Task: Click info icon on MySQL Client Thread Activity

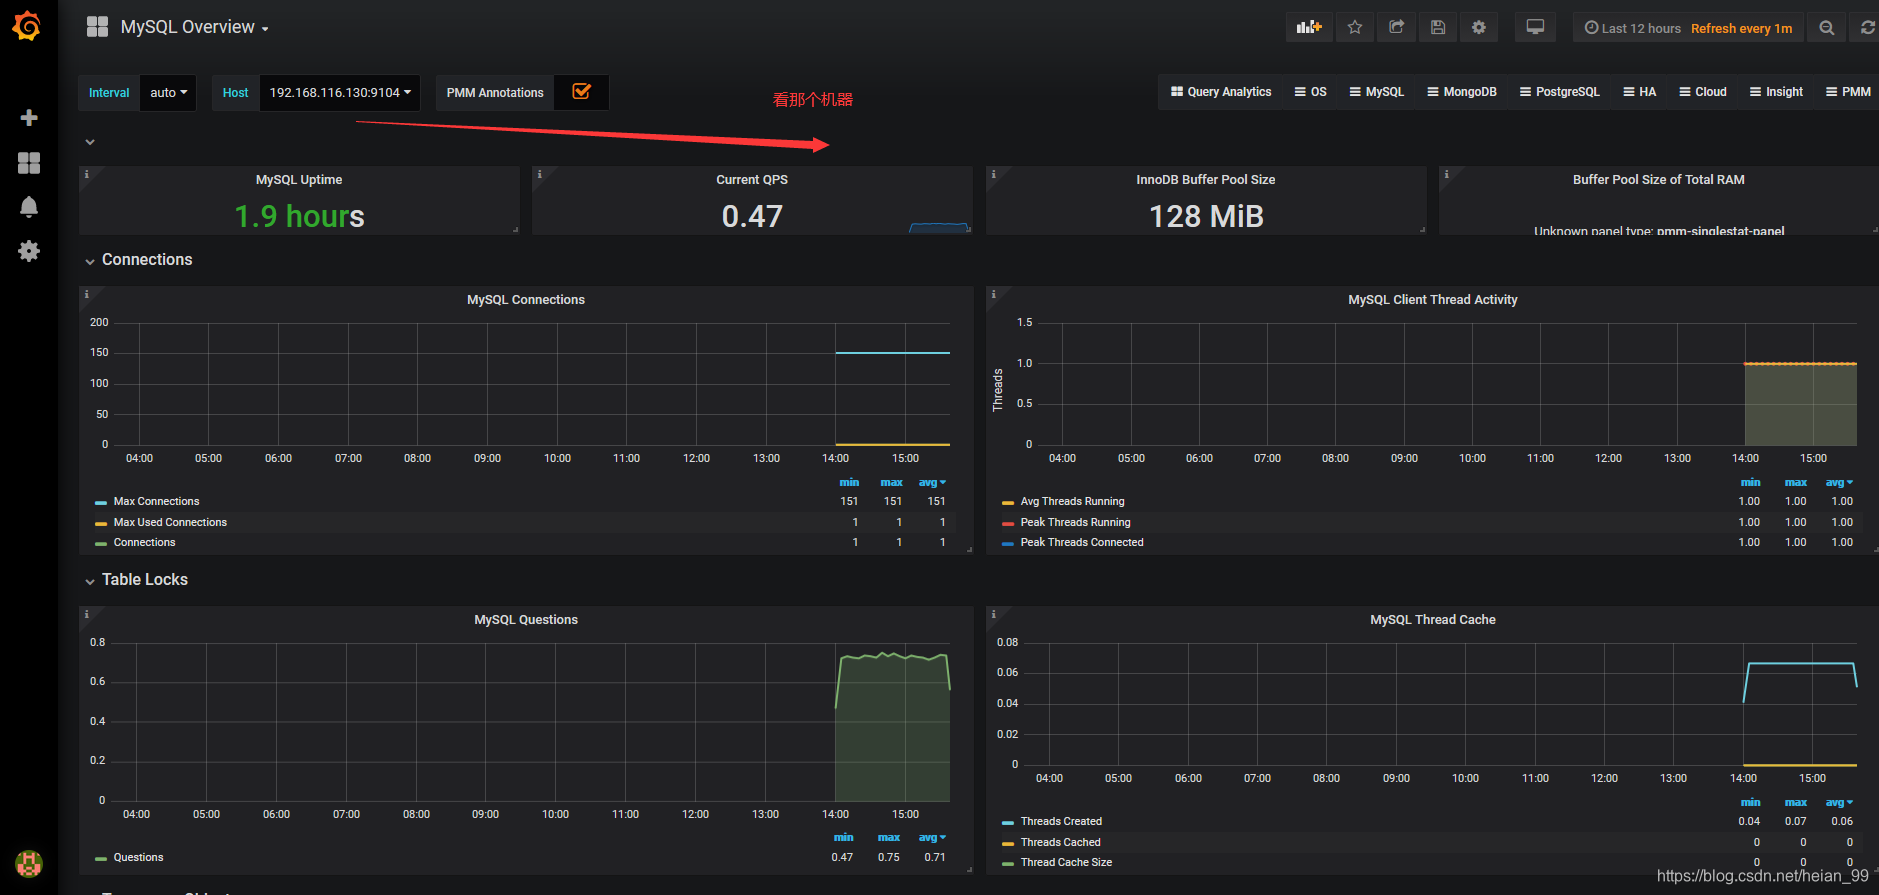Action: (993, 294)
